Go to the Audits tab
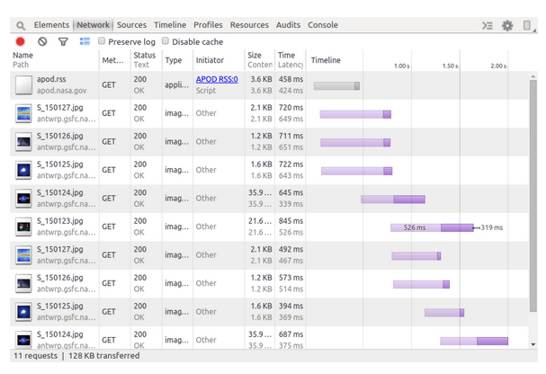546x374 pixels. click(x=288, y=25)
